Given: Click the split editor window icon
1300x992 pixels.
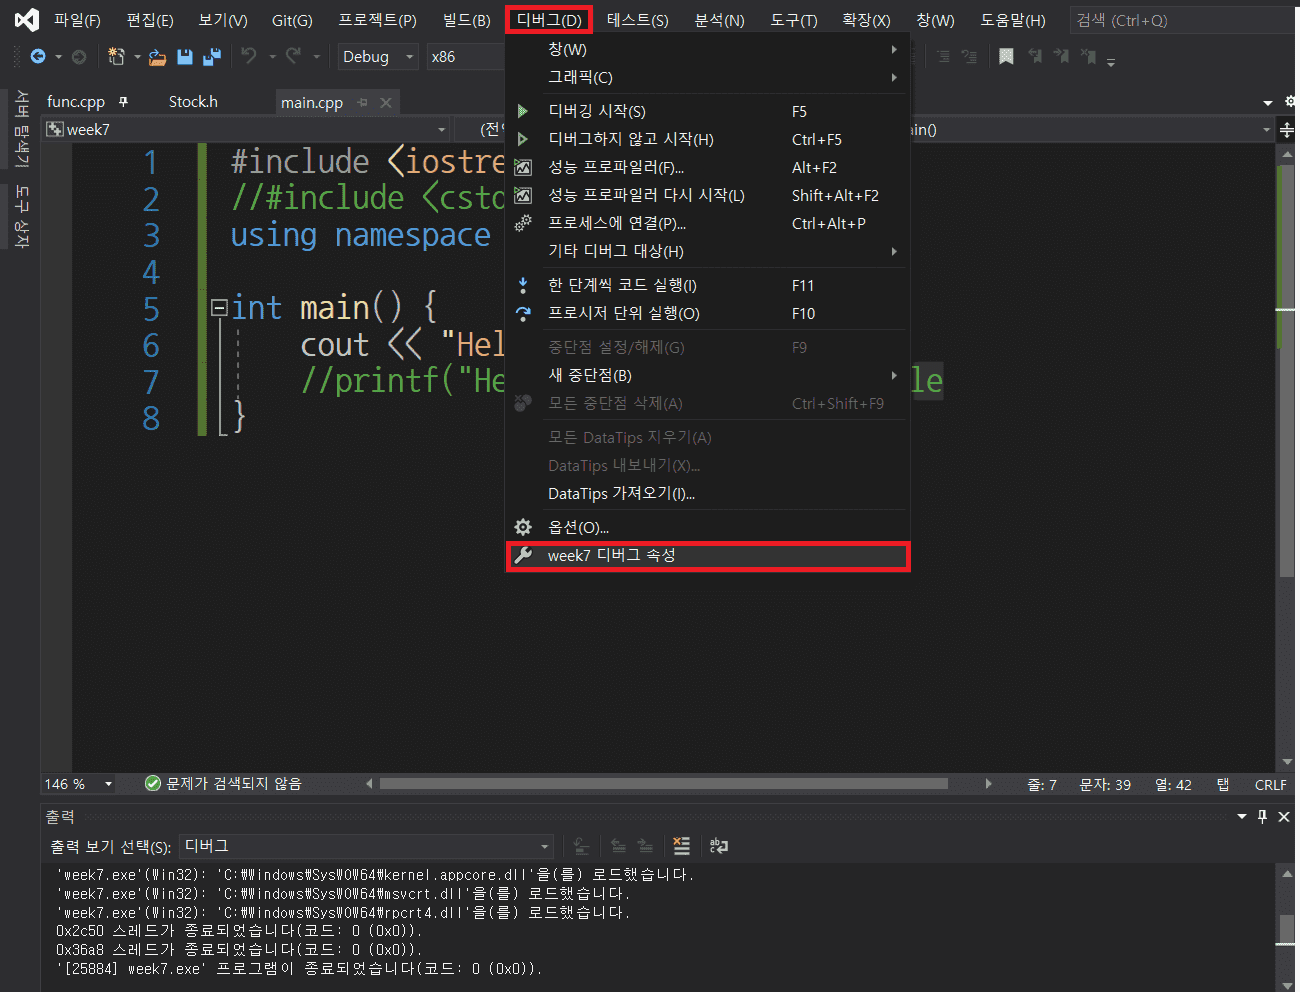Looking at the screenshot, I should [1288, 130].
